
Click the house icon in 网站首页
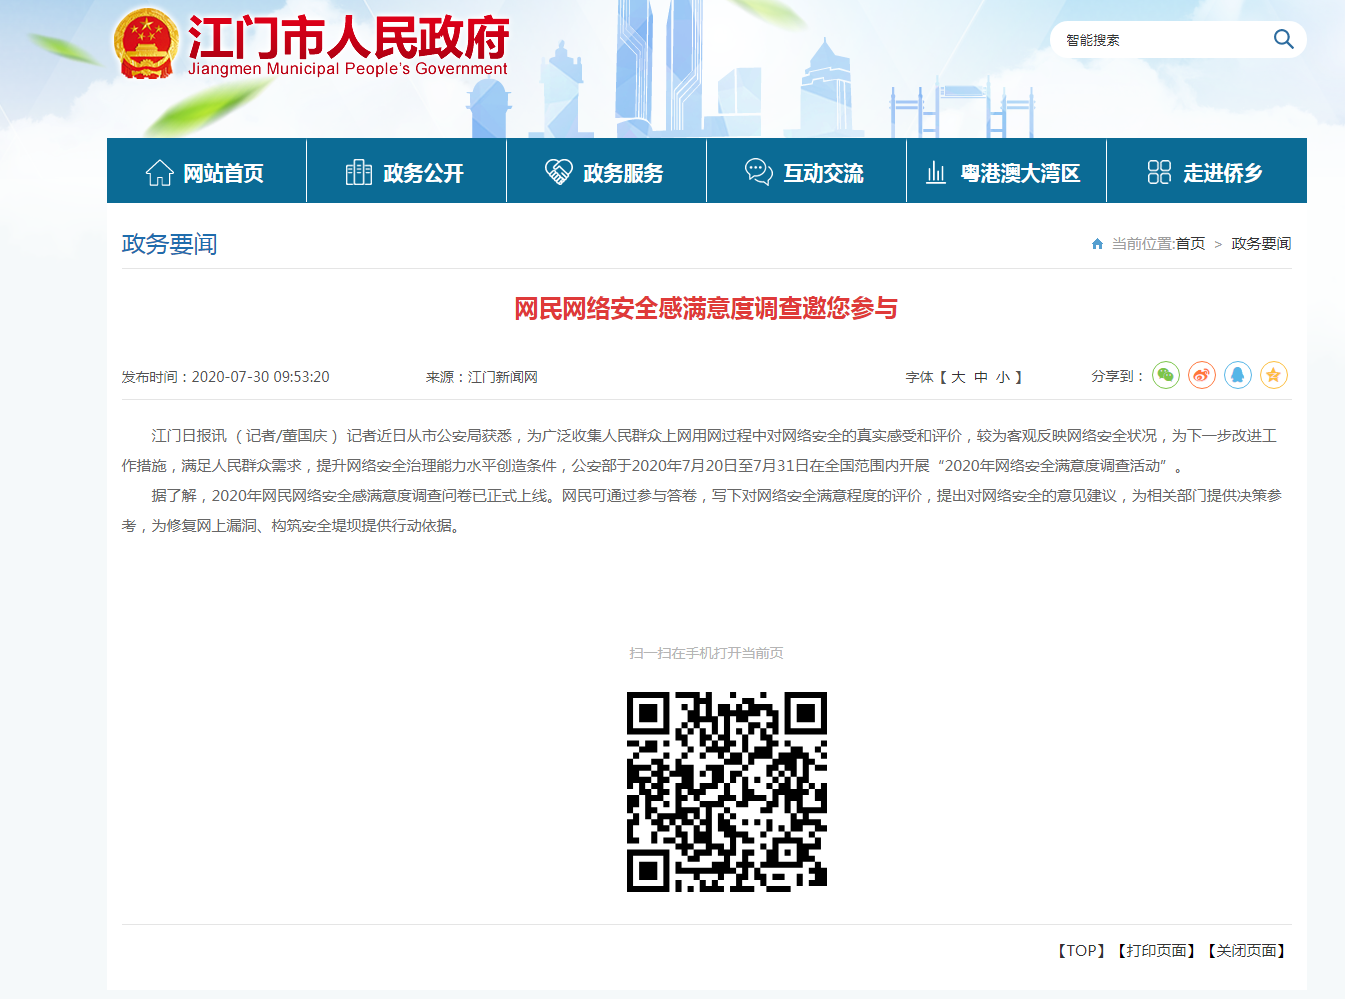[159, 173]
